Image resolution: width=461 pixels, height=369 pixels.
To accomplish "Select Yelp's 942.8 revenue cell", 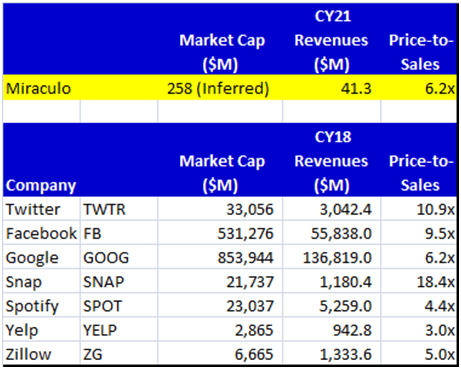I will (x=331, y=330).
